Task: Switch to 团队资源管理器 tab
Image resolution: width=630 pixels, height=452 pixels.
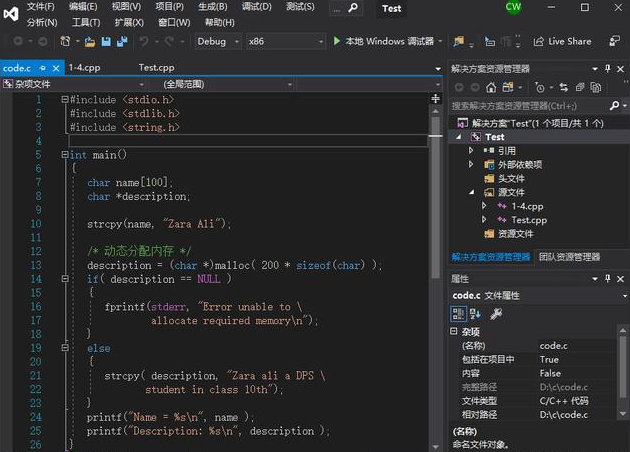Action: coord(571,256)
